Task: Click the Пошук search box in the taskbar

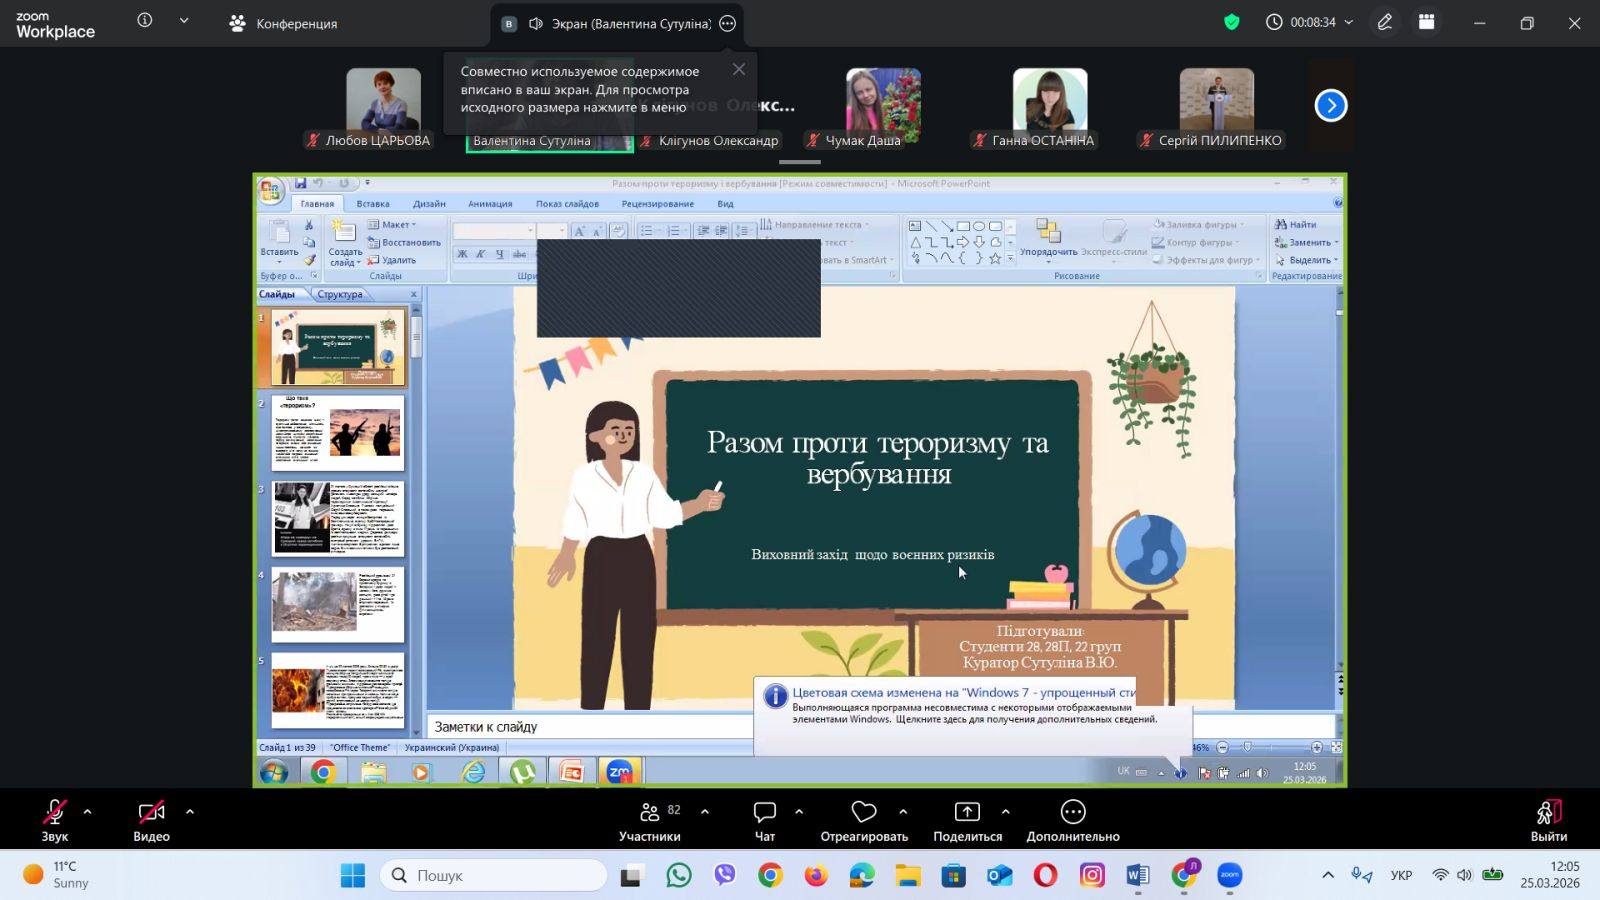Action: click(494, 875)
